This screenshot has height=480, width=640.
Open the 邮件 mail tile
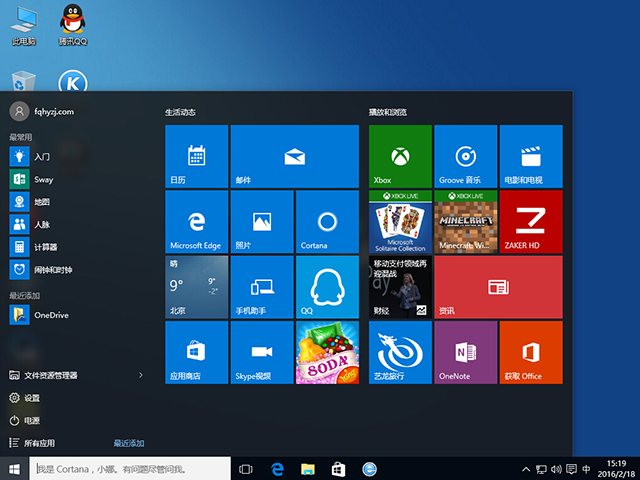pyautogui.click(x=294, y=156)
